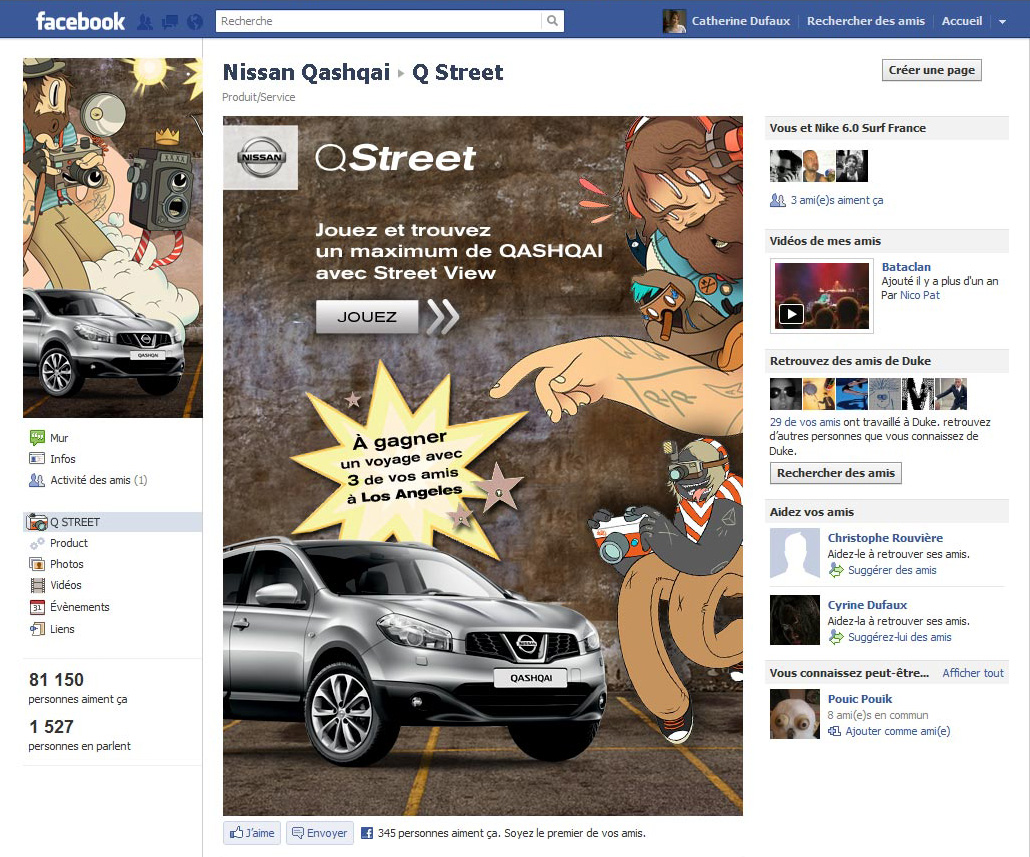Select the Infos page tab
Viewport: 1030px width, 857px height.
[x=62, y=459]
